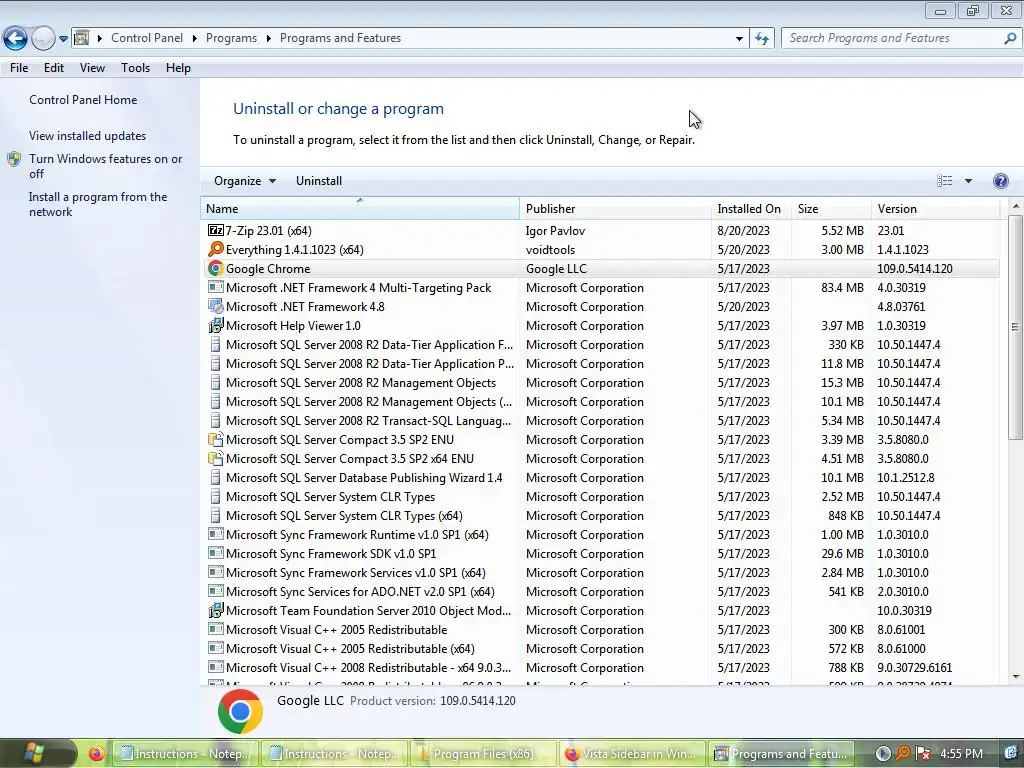
Task: Switch to Program Files (x86) taskbar window
Action: coord(483,754)
